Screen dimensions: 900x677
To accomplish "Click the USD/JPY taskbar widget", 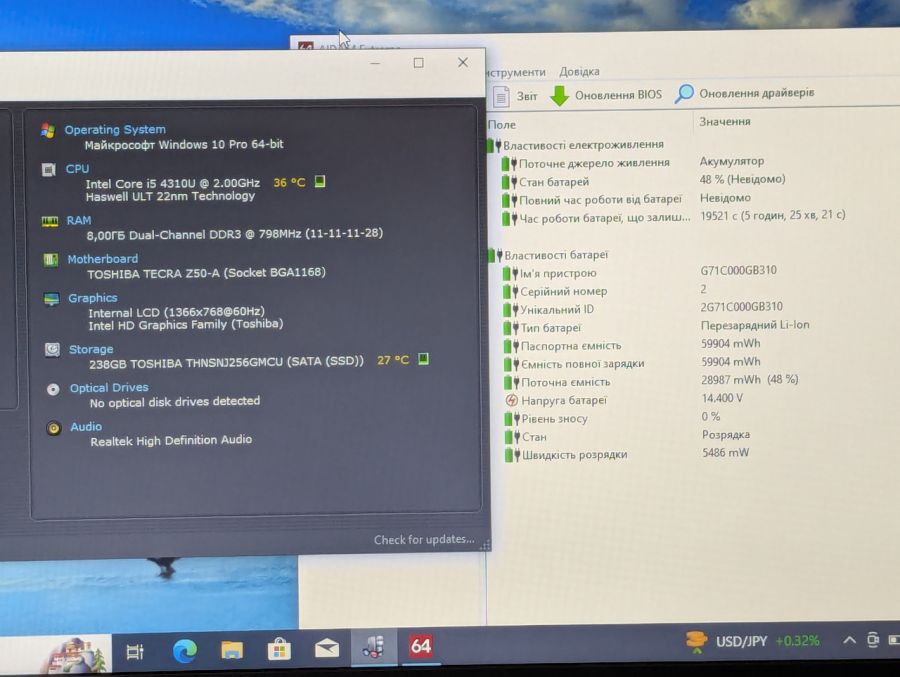I will click(752, 641).
